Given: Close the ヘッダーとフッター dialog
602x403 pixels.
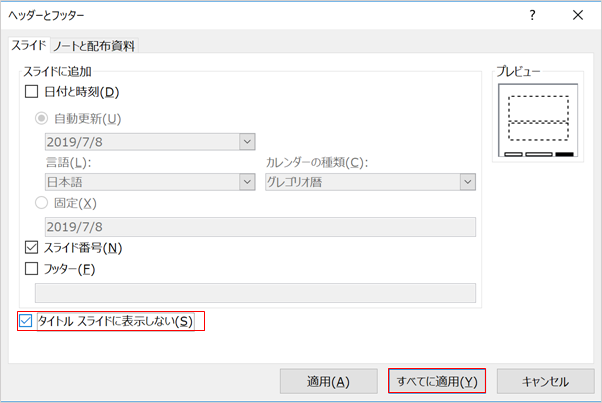Looking at the screenshot, I should tap(577, 15).
